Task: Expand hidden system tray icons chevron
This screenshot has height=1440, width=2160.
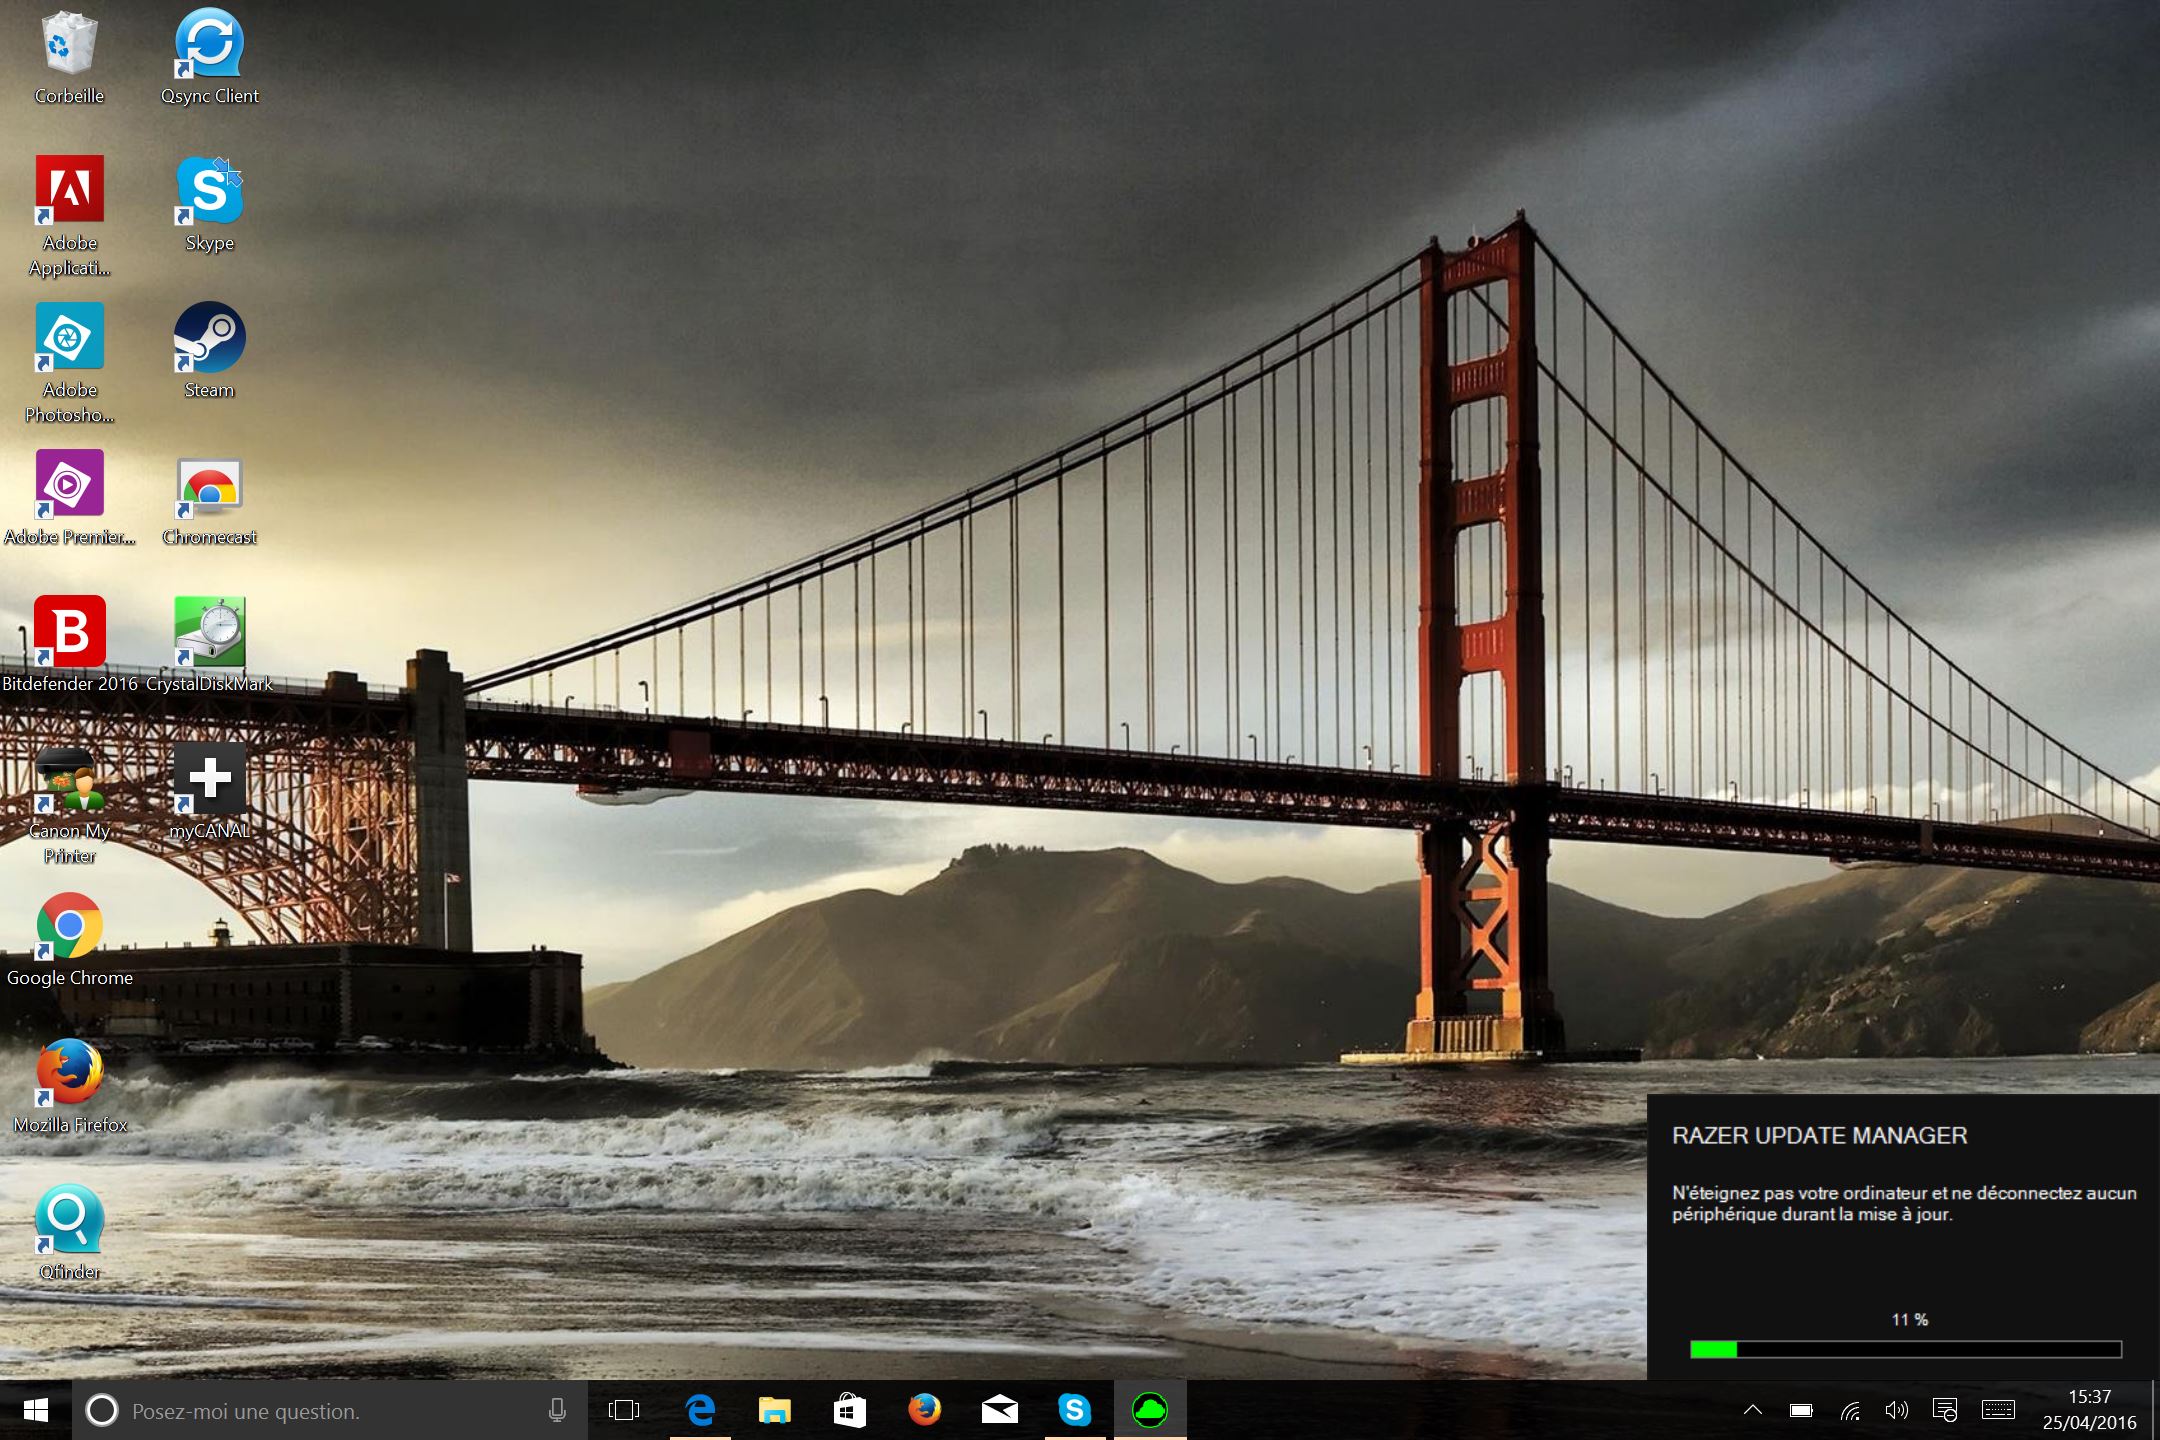Action: tap(1752, 1411)
